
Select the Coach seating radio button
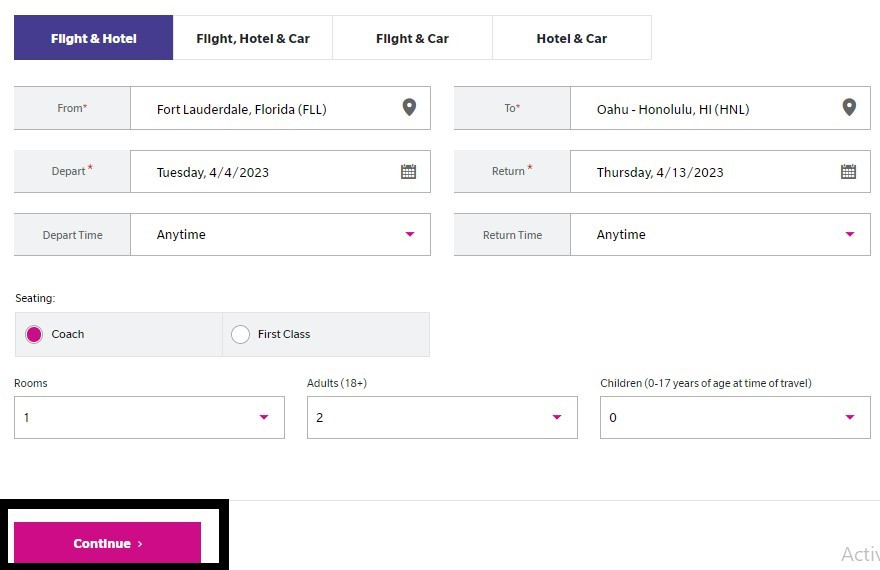click(34, 334)
